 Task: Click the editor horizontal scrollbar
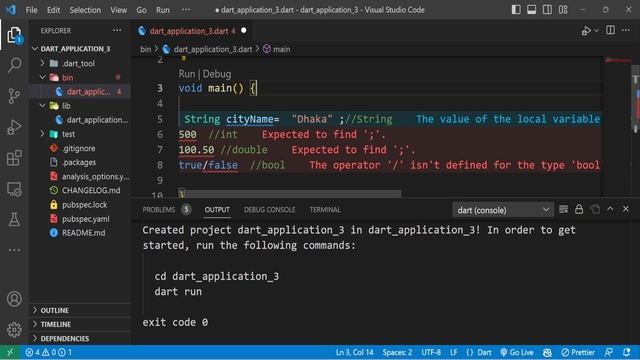[x=290, y=193]
